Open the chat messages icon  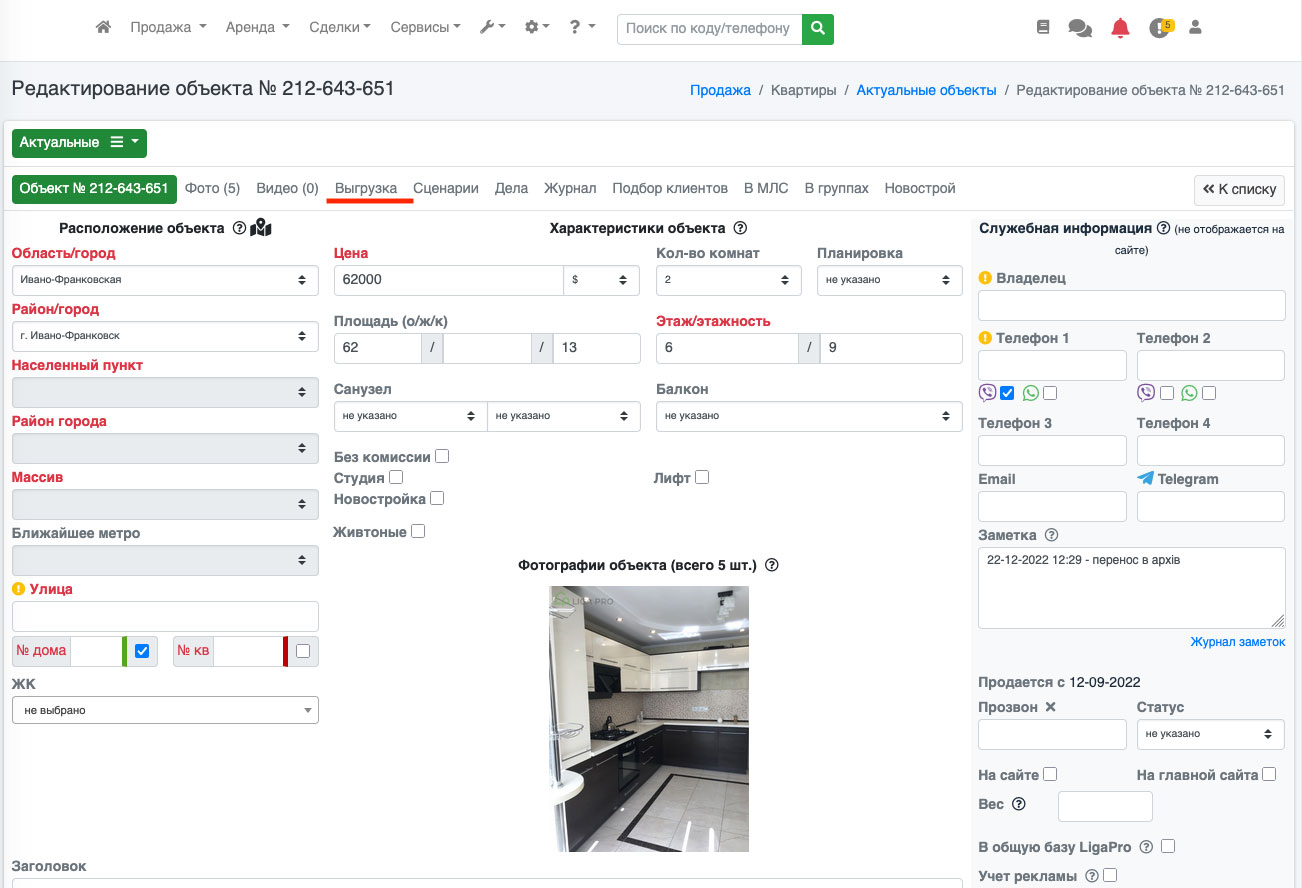1080,28
